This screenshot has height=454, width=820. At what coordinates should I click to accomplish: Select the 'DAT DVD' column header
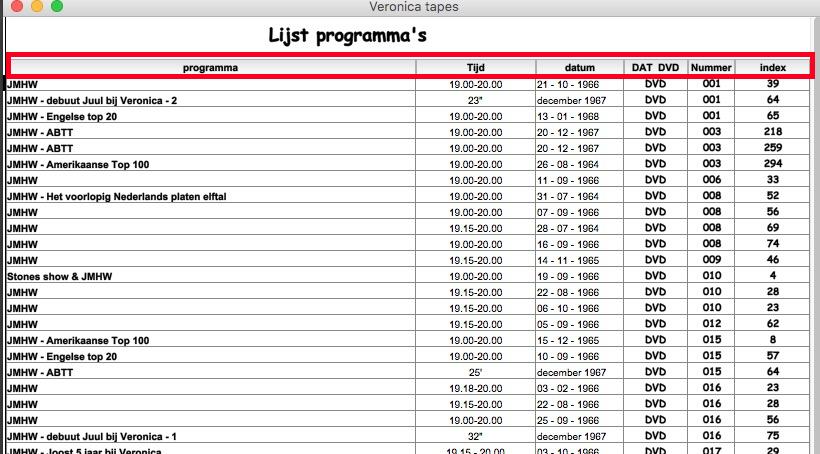[655, 68]
